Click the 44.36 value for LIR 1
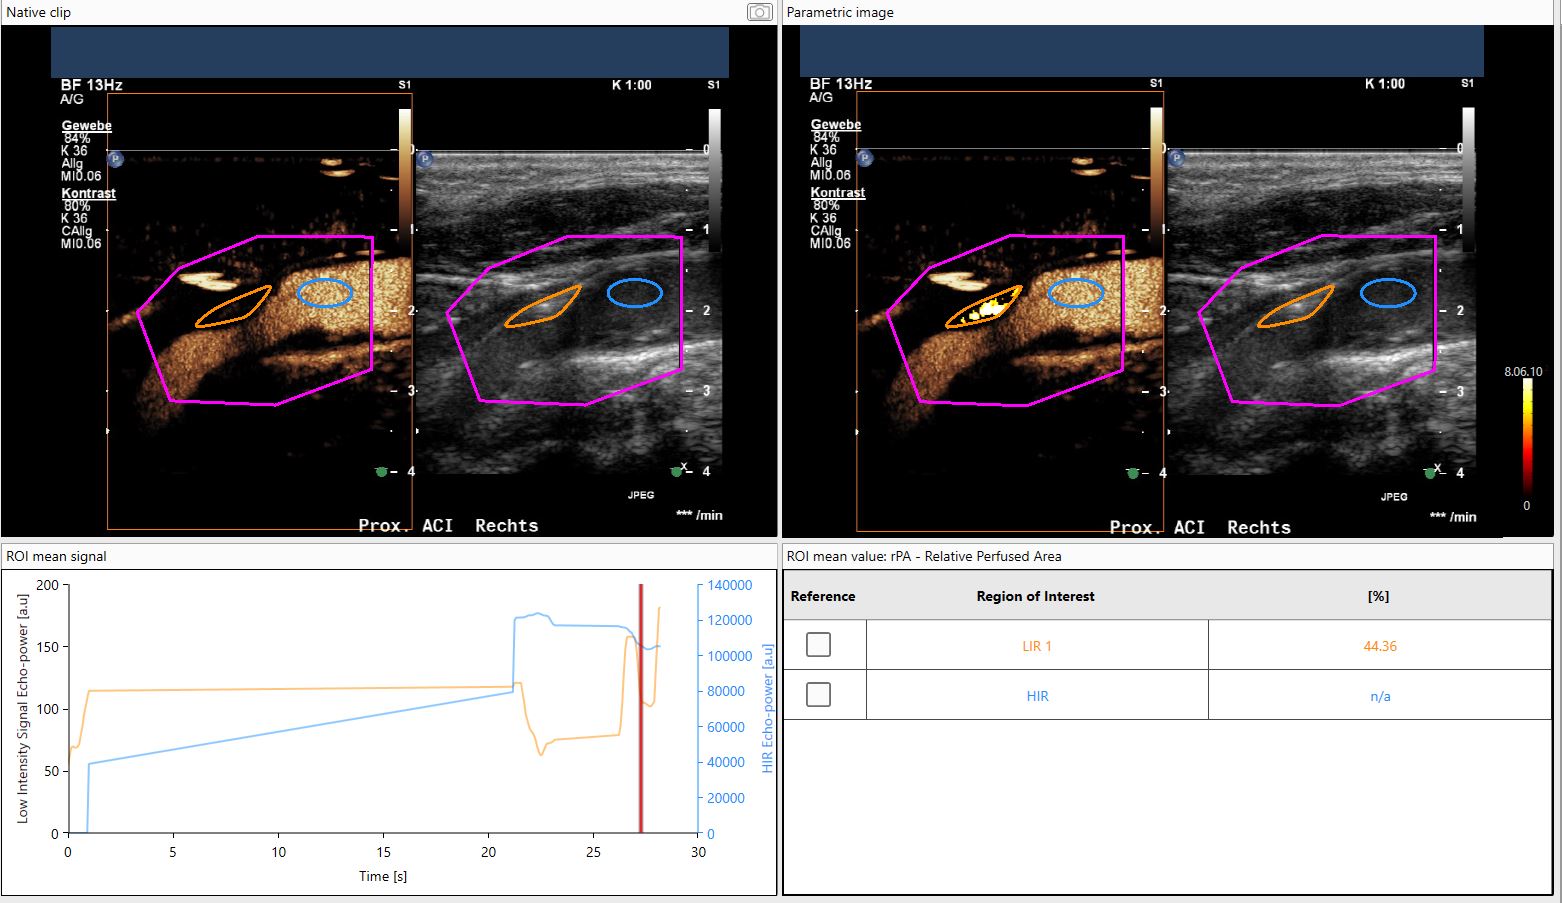The image size is (1562, 903). click(1379, 646)
